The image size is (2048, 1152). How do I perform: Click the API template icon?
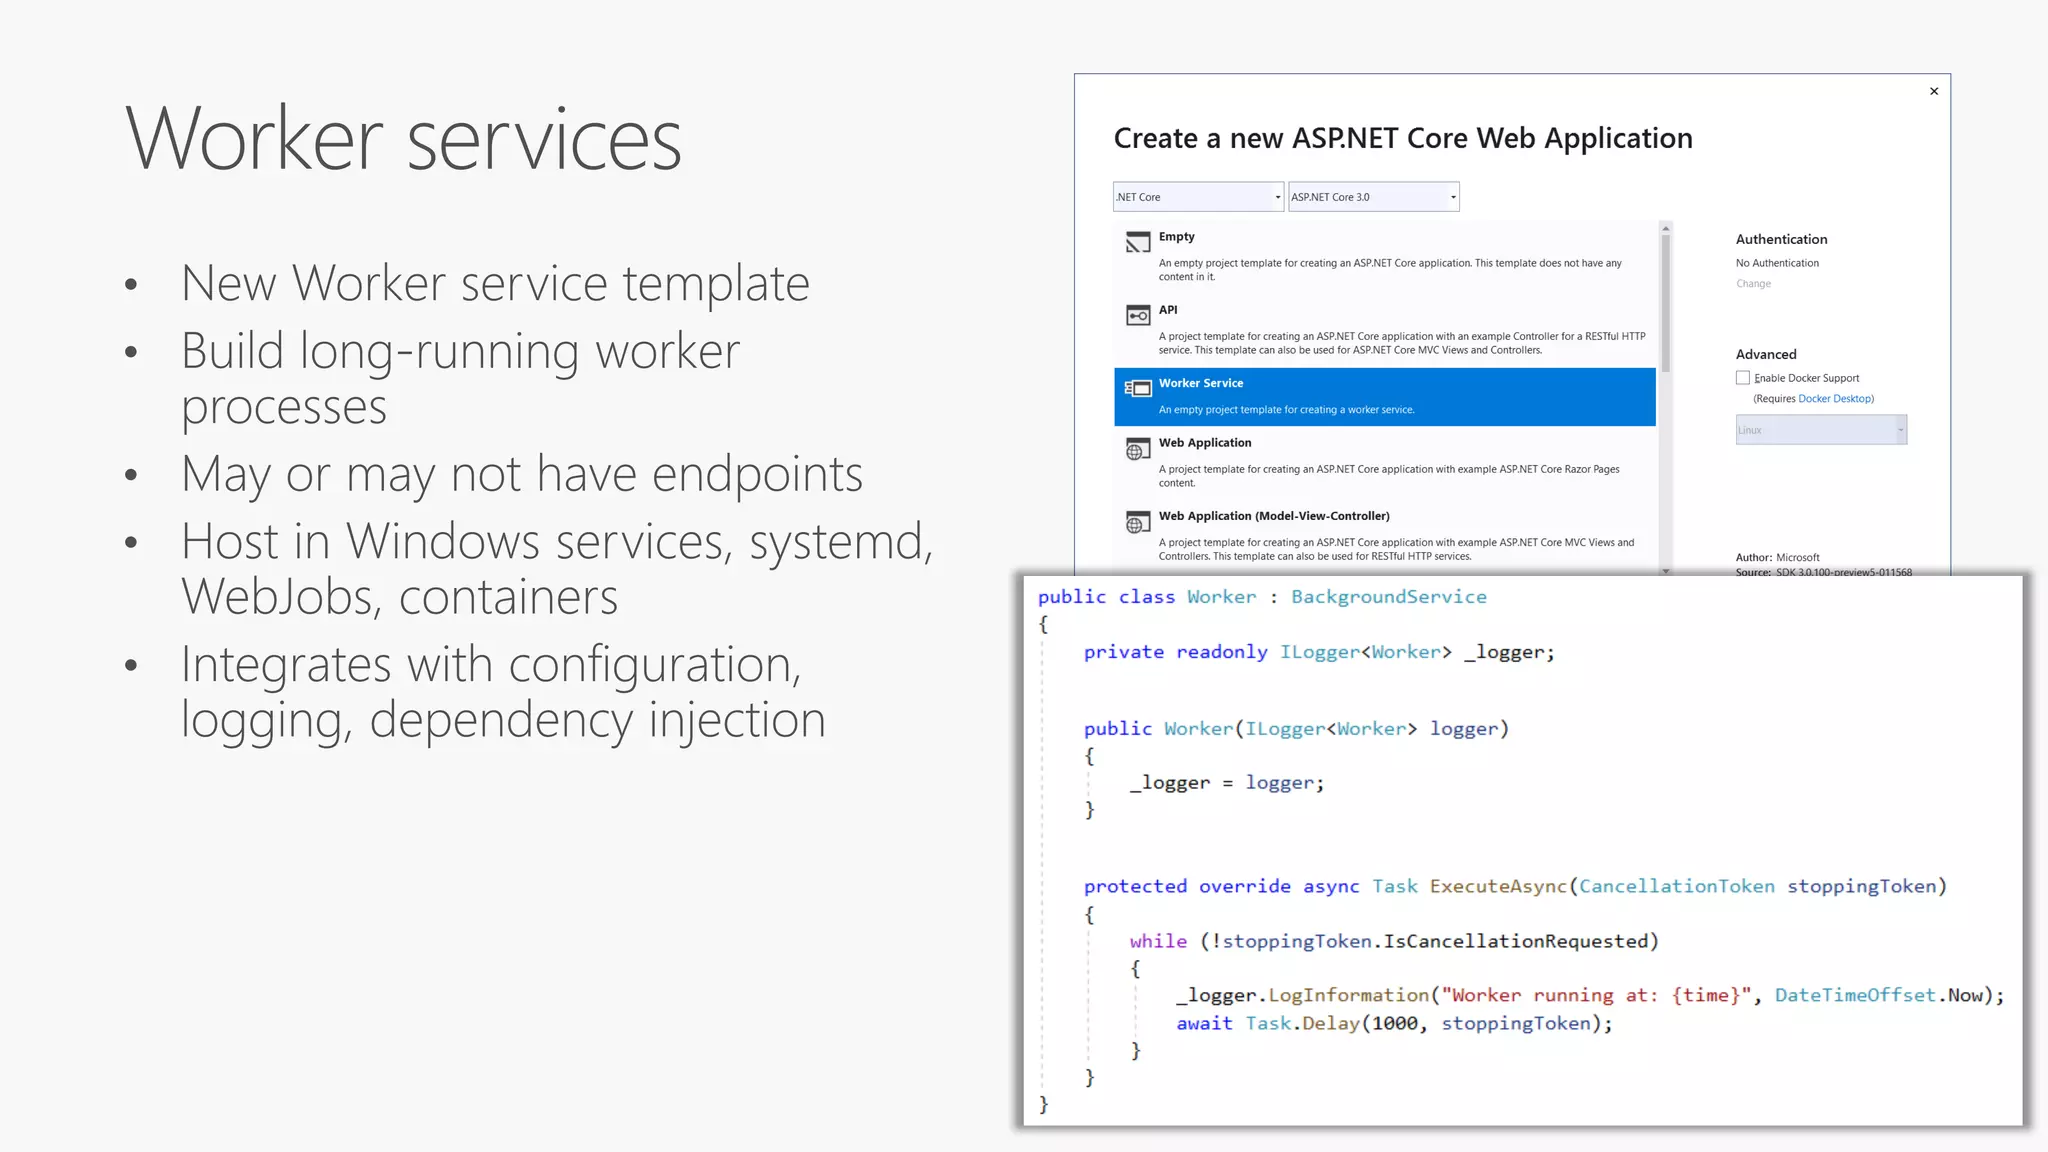(1138, 316)
